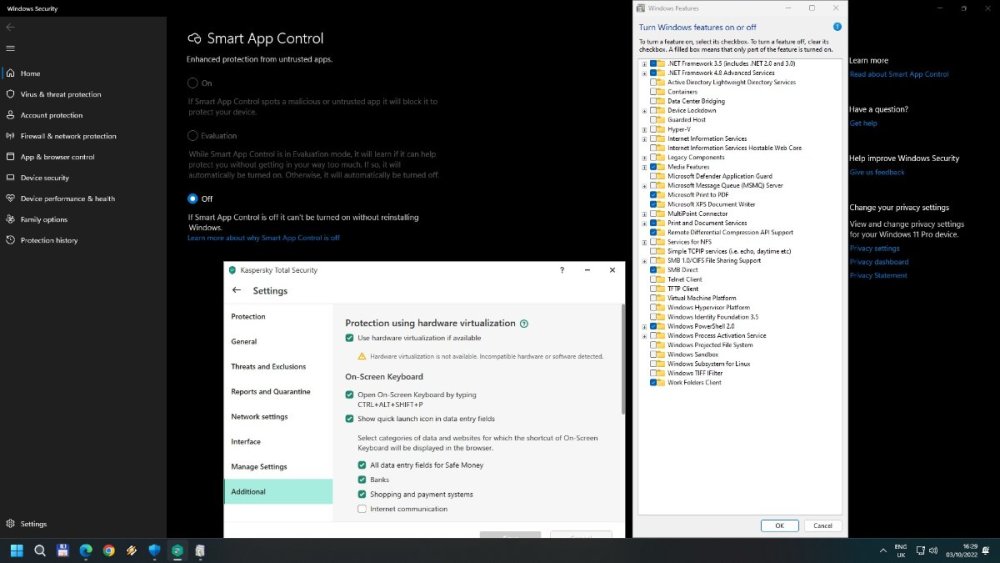Open Google Chrome from the taskbar
The image size is (1000, 563).
tap(108, 550)
